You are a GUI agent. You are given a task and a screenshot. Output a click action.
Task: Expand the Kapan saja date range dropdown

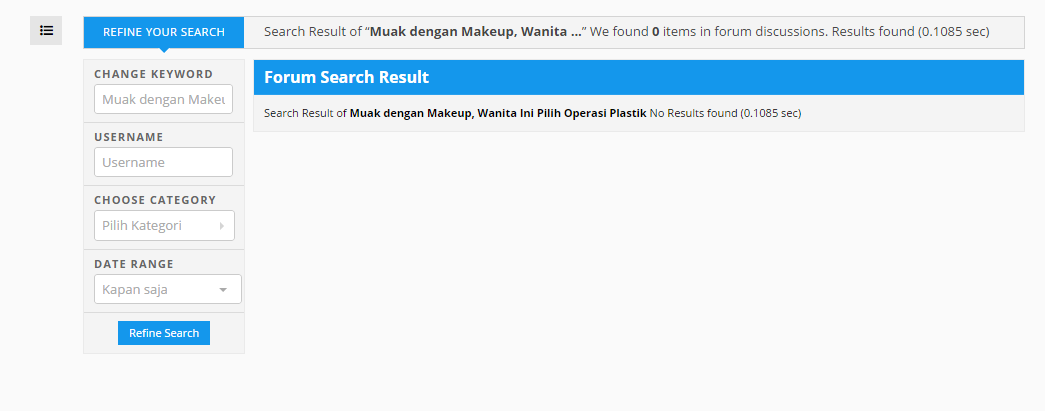coord(167,289)
